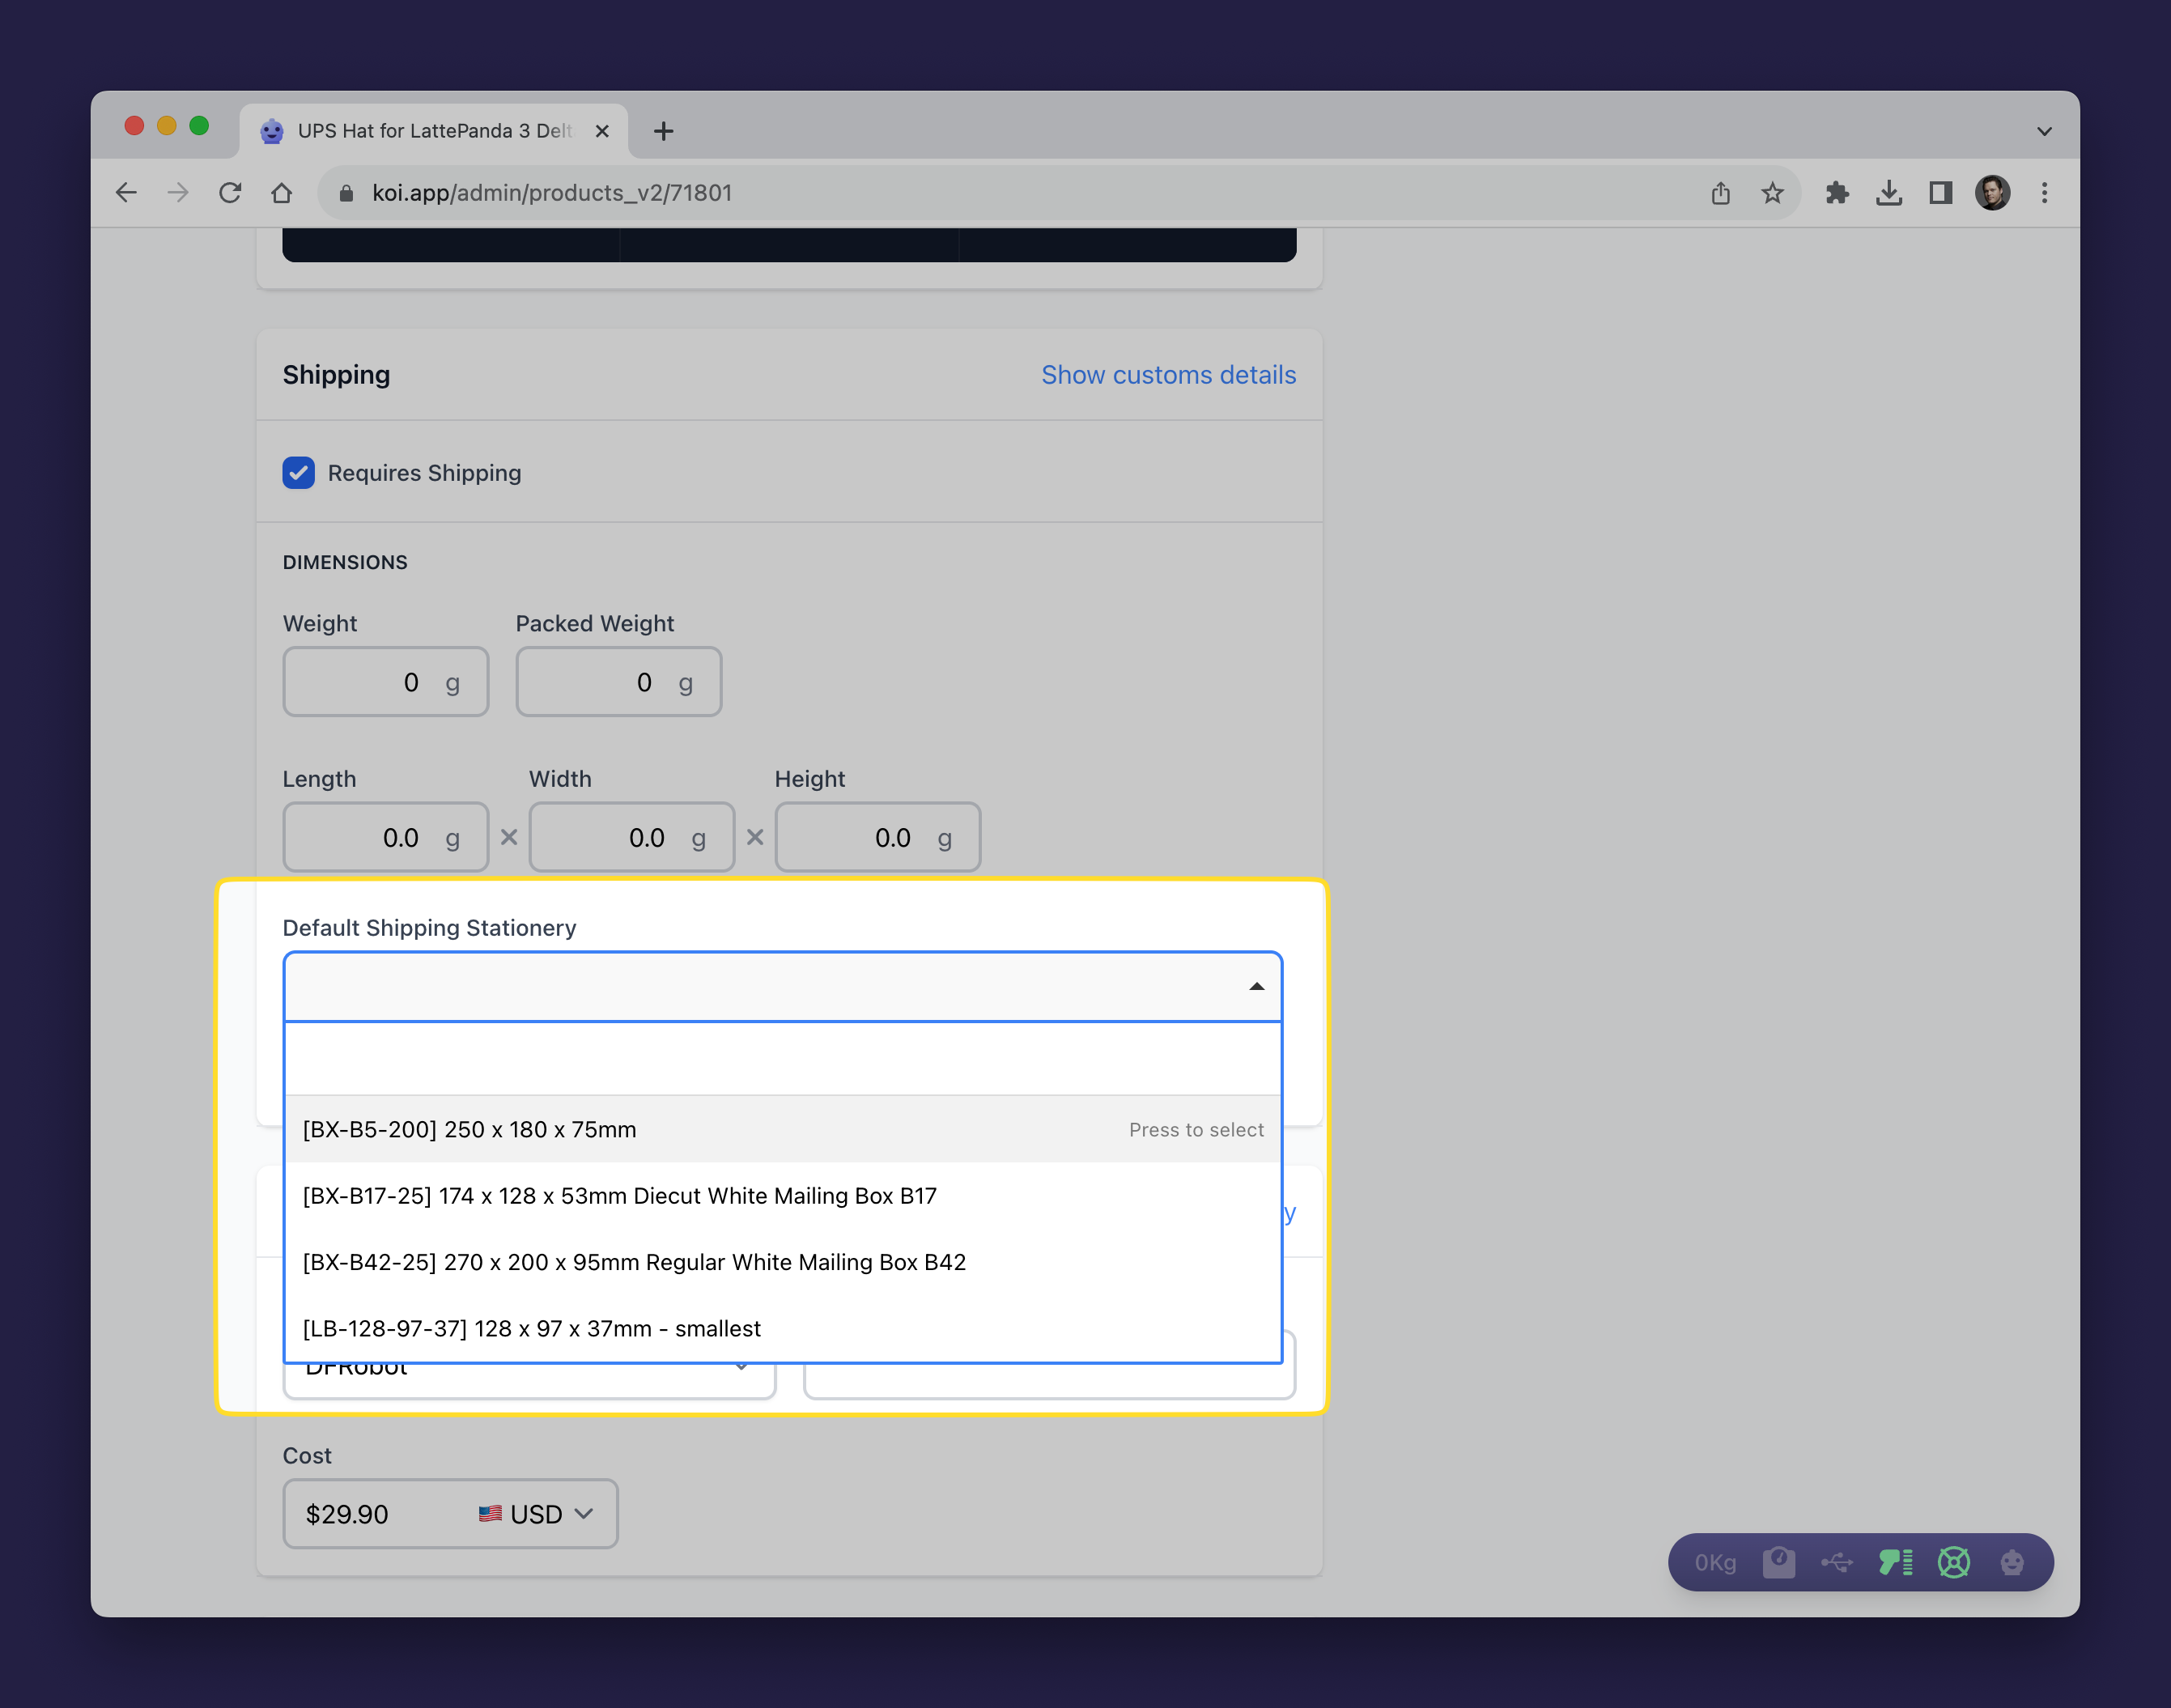Click the browser downloads icon
The image size is (2171, 1708).
(x=1888, y=193)
